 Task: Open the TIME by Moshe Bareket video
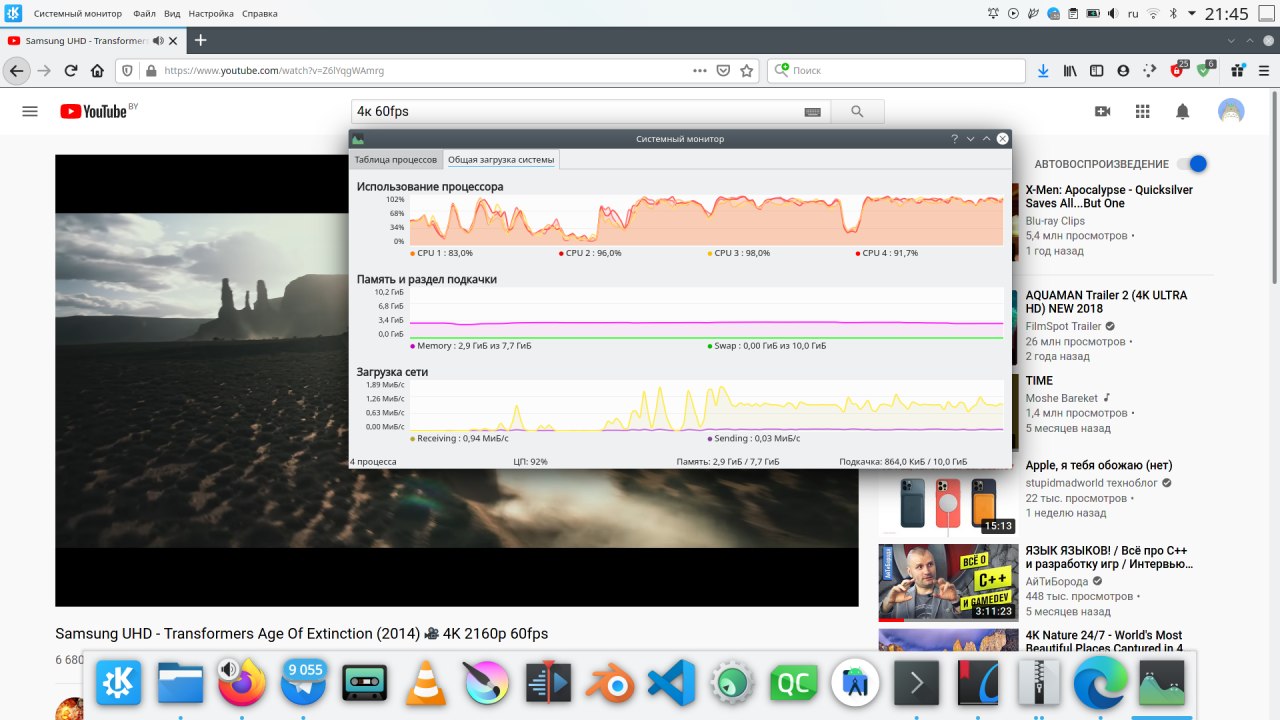click(1039, 381)
